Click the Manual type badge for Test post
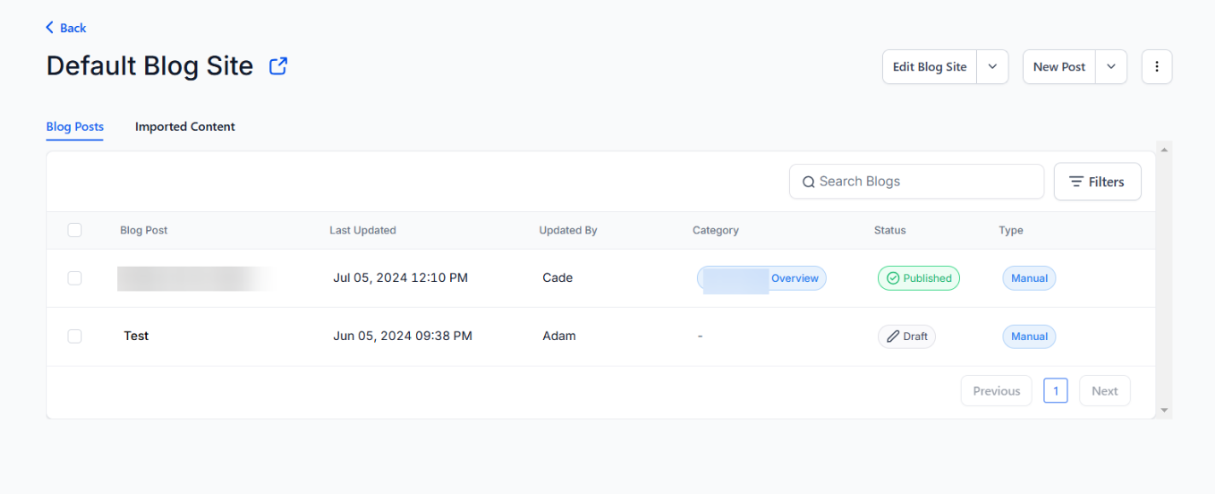The height and width of the screenshot is (494, 1215). (1029, 336)
